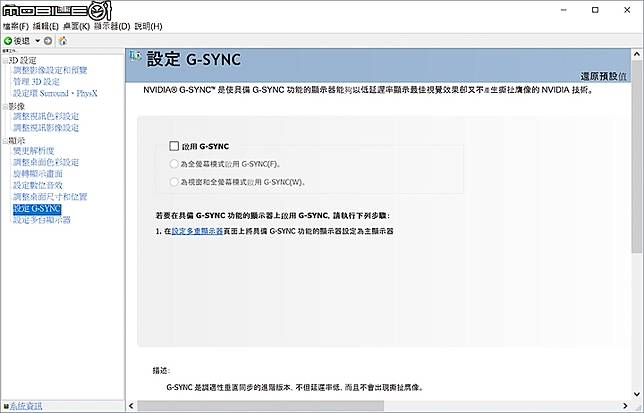Screen dimensions: 644x413
Task: Open the 編輯(E) menu
Action: pyautogui.click(x=46, y=26)
